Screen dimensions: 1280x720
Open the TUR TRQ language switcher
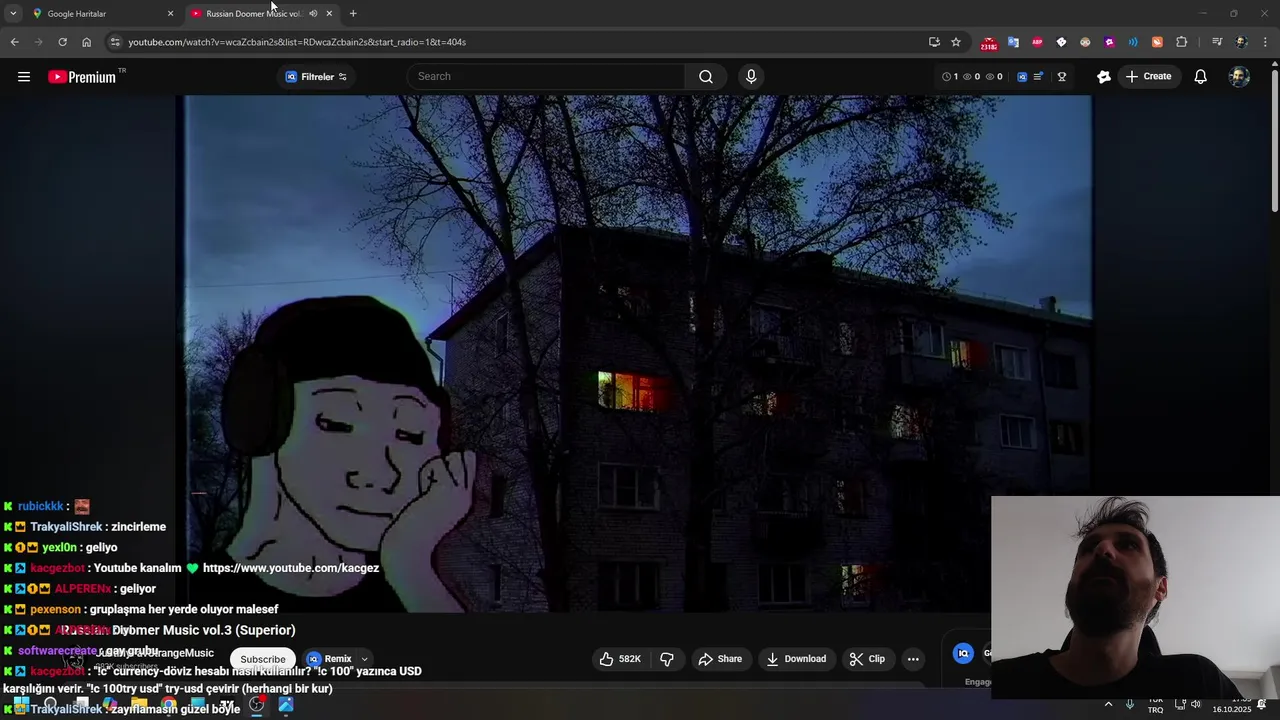coord(1155,705)
